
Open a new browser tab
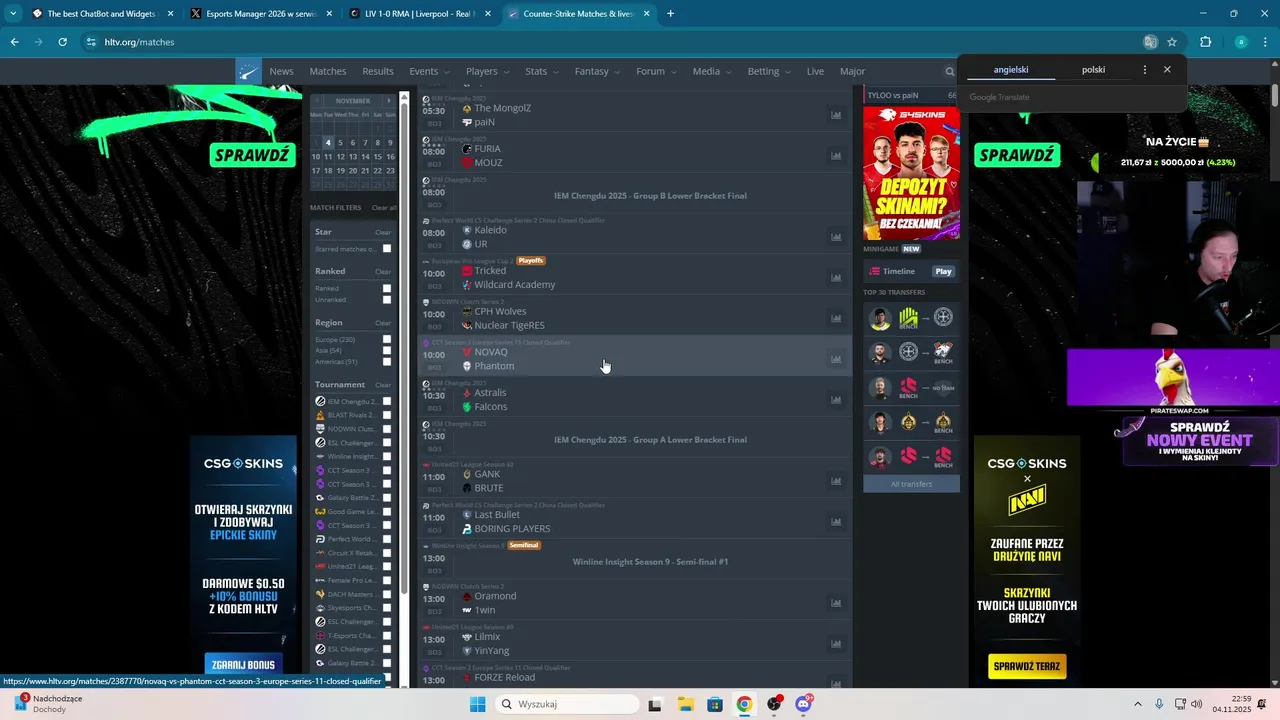point(670,14)
